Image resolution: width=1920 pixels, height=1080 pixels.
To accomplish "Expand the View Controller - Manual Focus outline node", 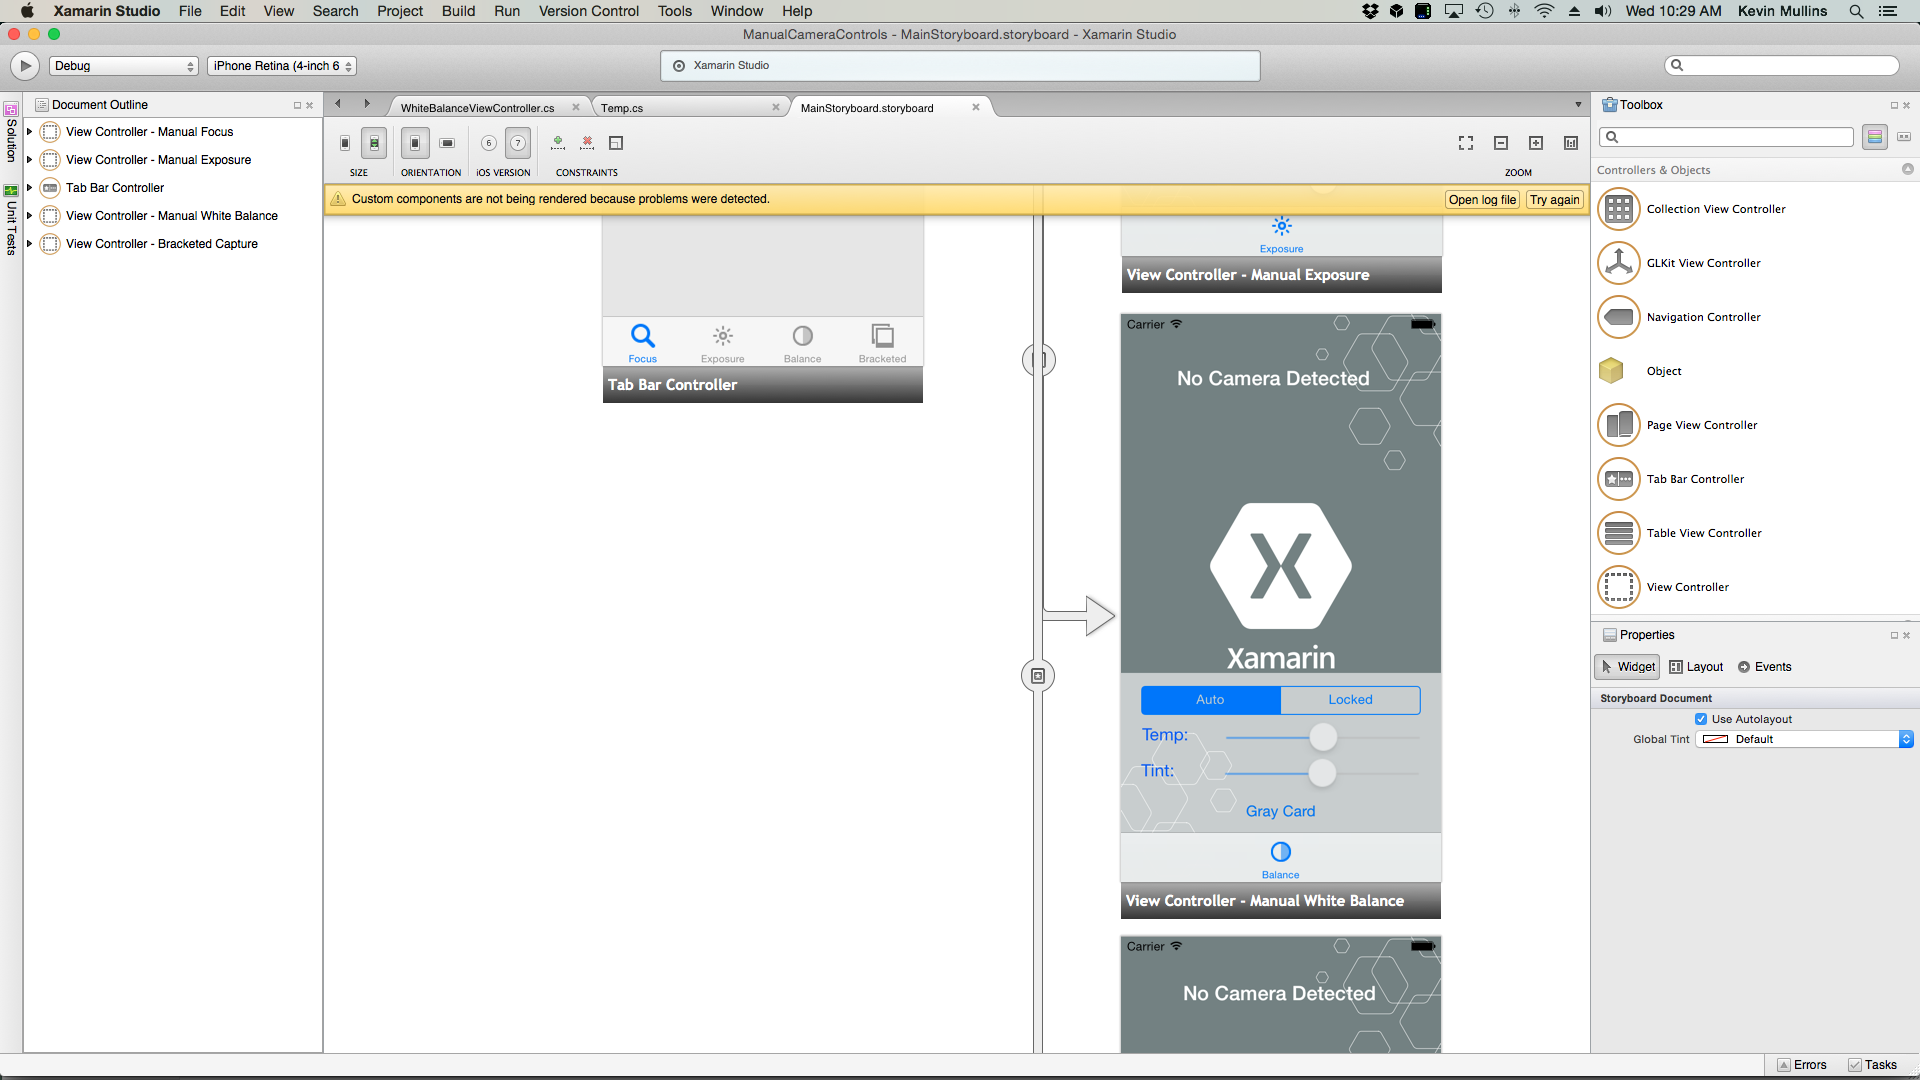I will click(28, 131).
